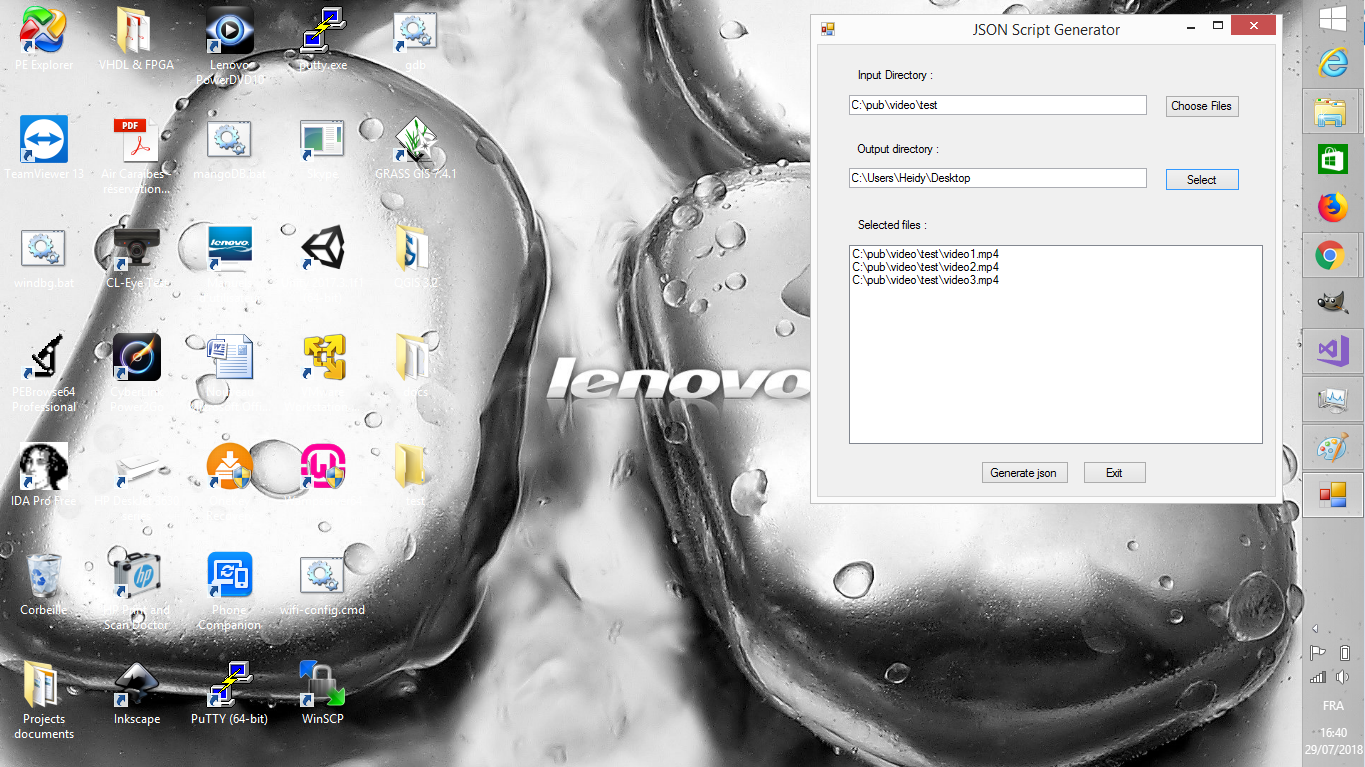This screenshot has width=1365, height=767.
Task: Select the PE Explorer desktop icon
Action: 44,40
